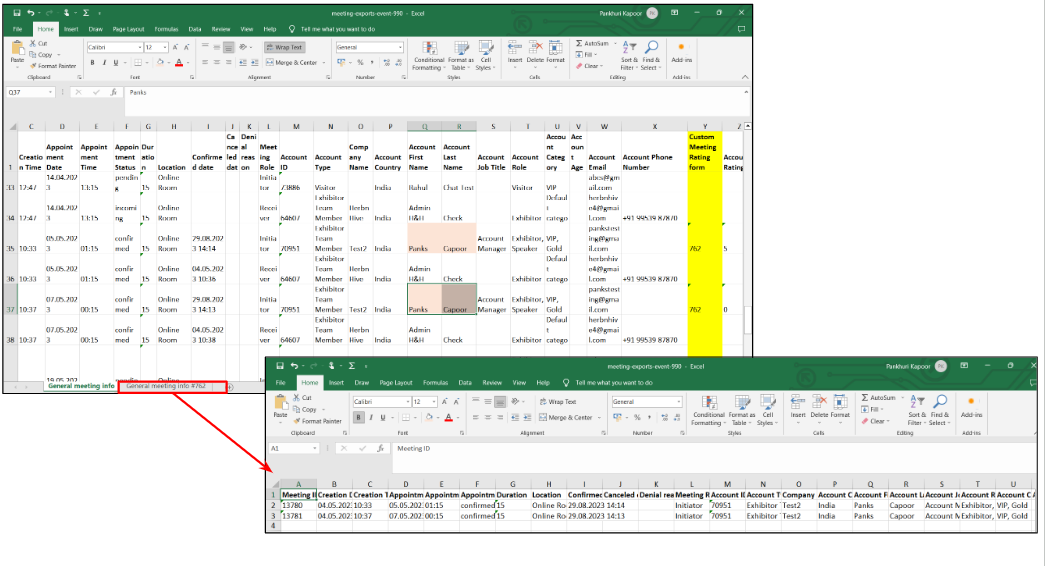Open General number format dropdown, upper window
Screen dimensions: 1045x566
(x=400, y=47)
